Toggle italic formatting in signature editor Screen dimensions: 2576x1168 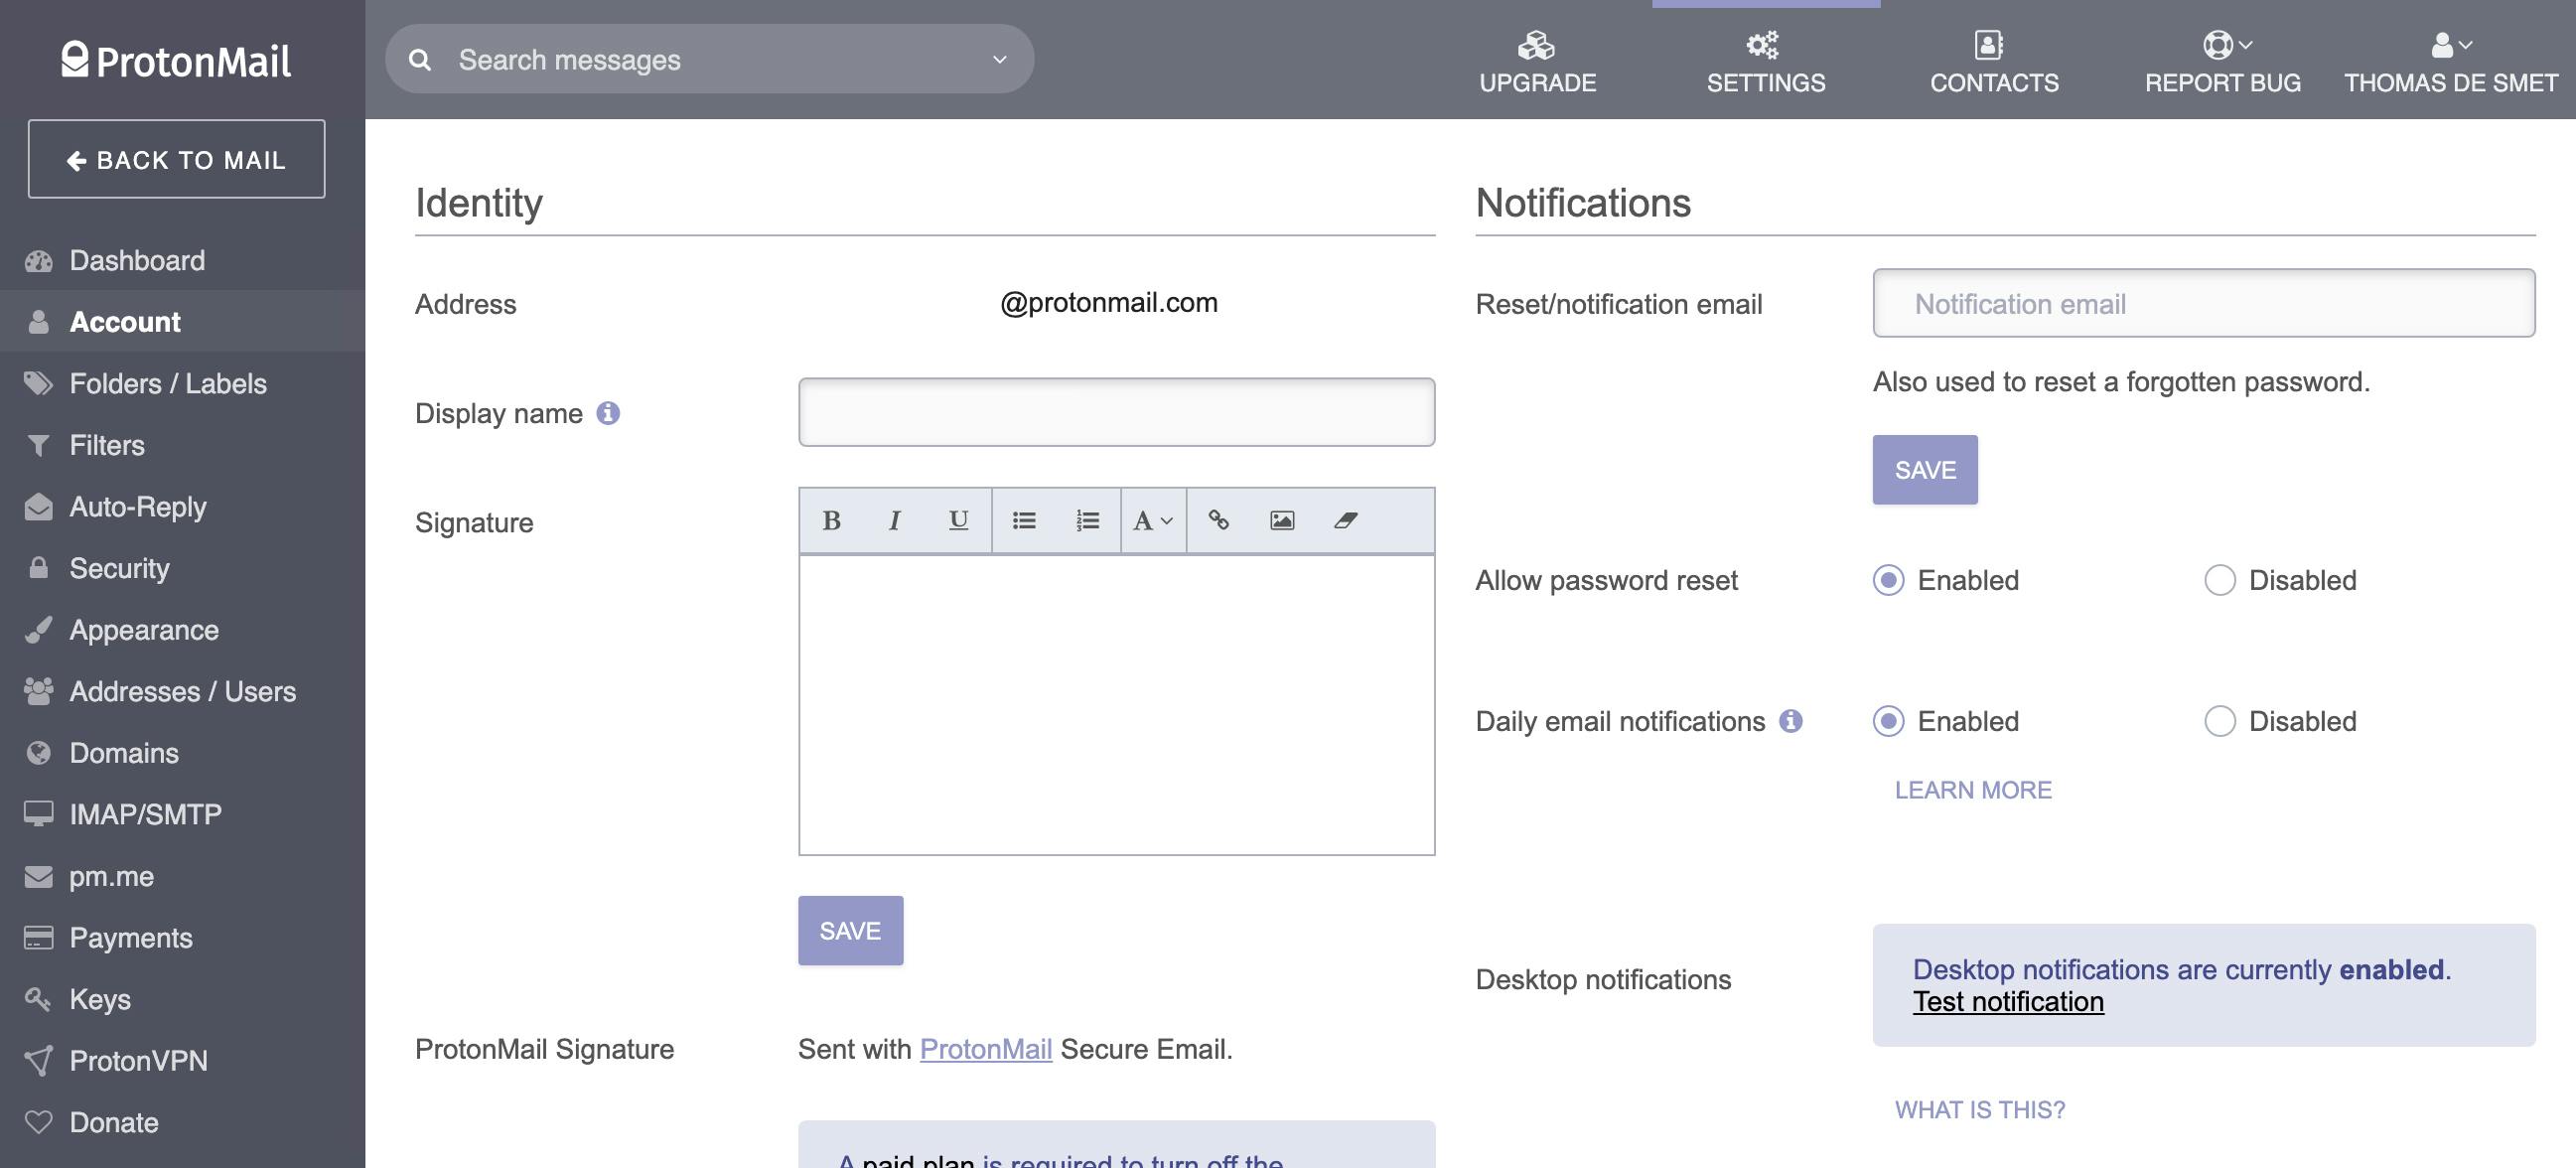pos(894,520)
